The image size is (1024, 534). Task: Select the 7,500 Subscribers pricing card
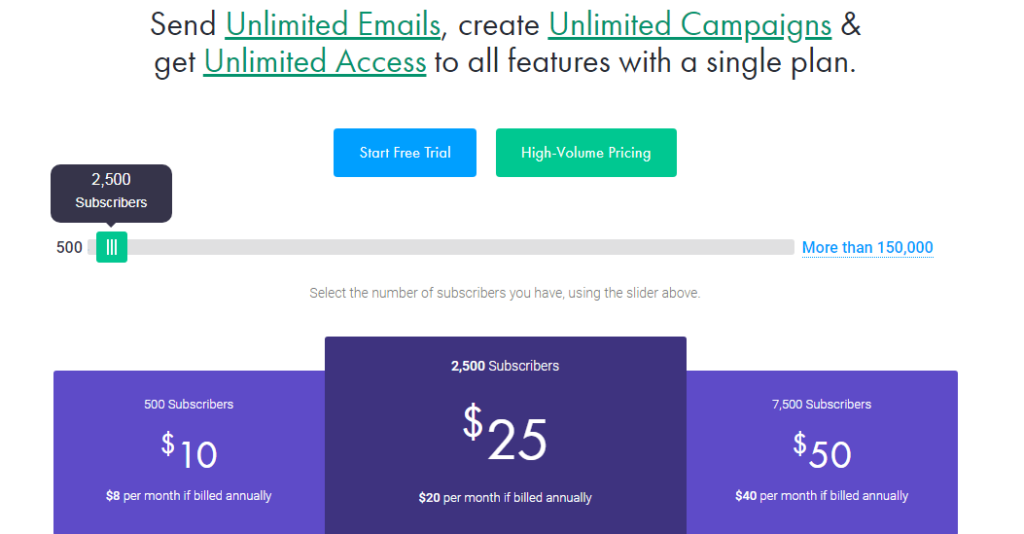click(822, 452)
